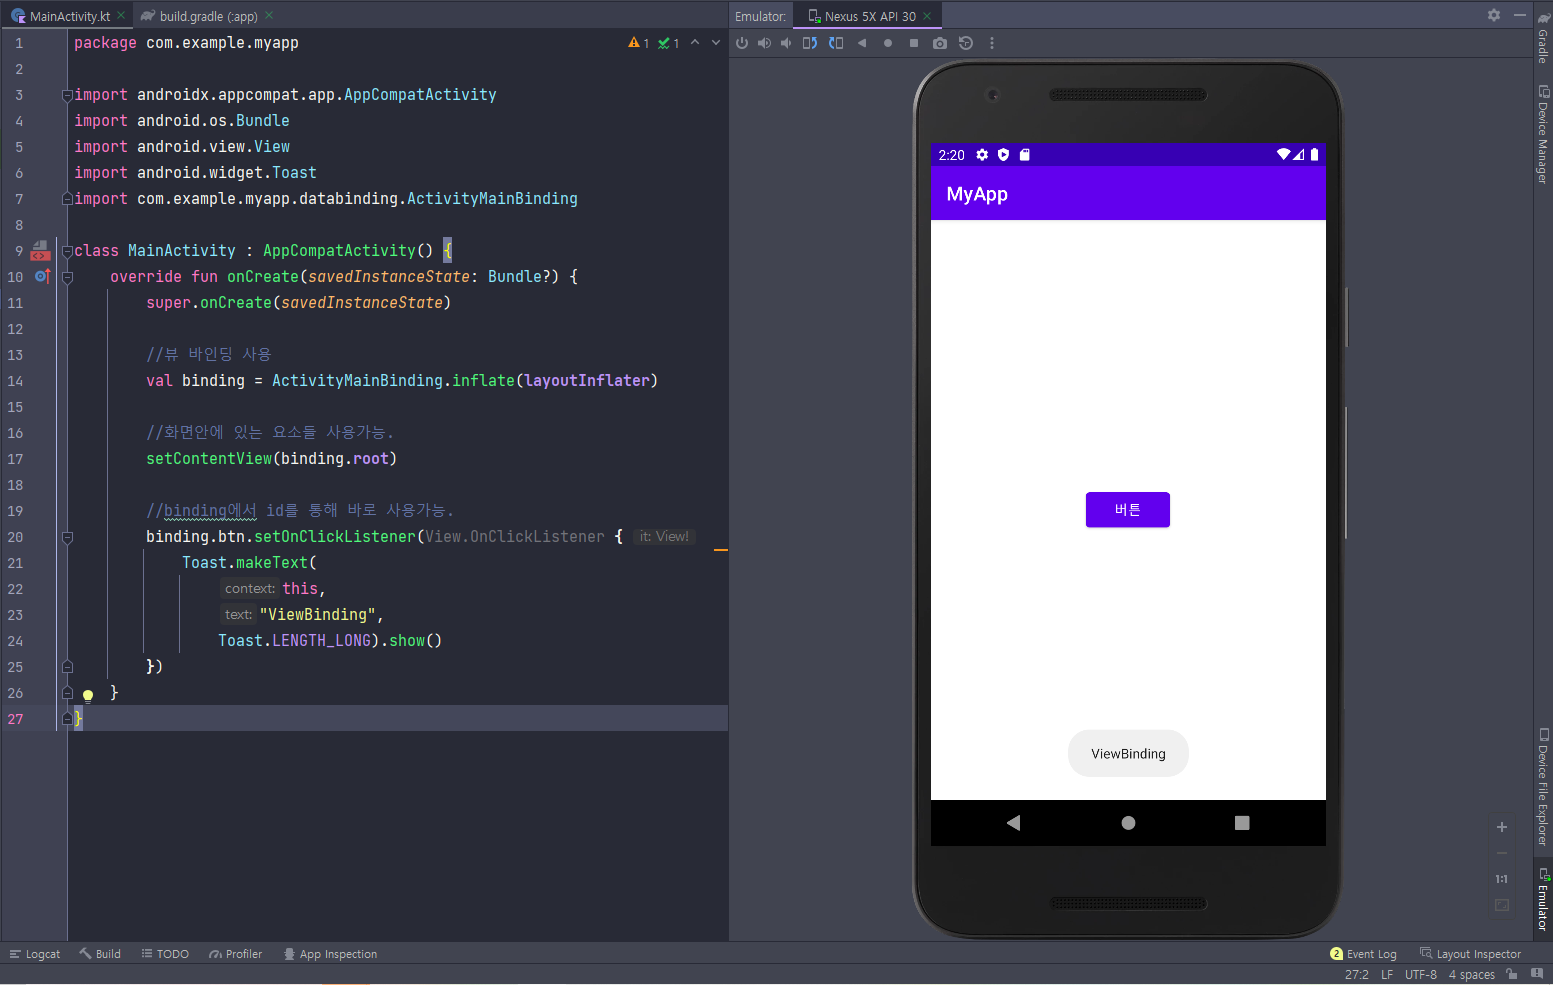
Task: Take a screenshot with the camera icon
Action: (x=939, y=42)
